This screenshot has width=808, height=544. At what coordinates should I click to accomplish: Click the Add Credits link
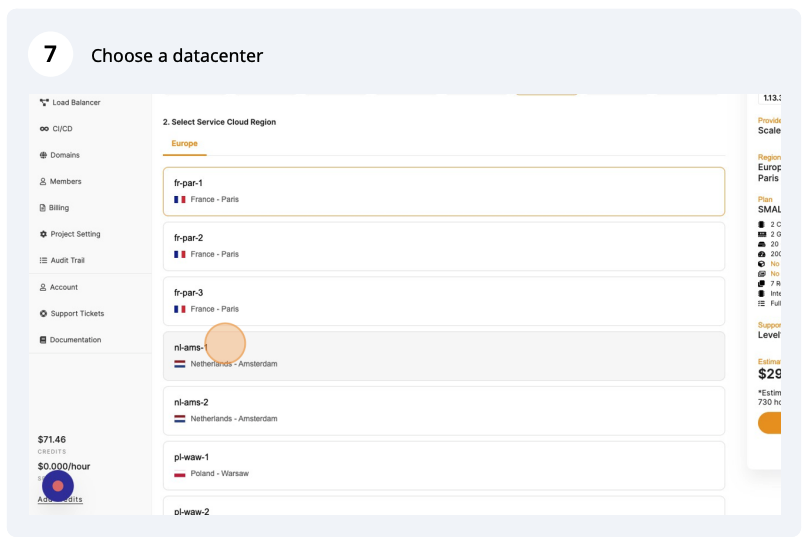60,499
